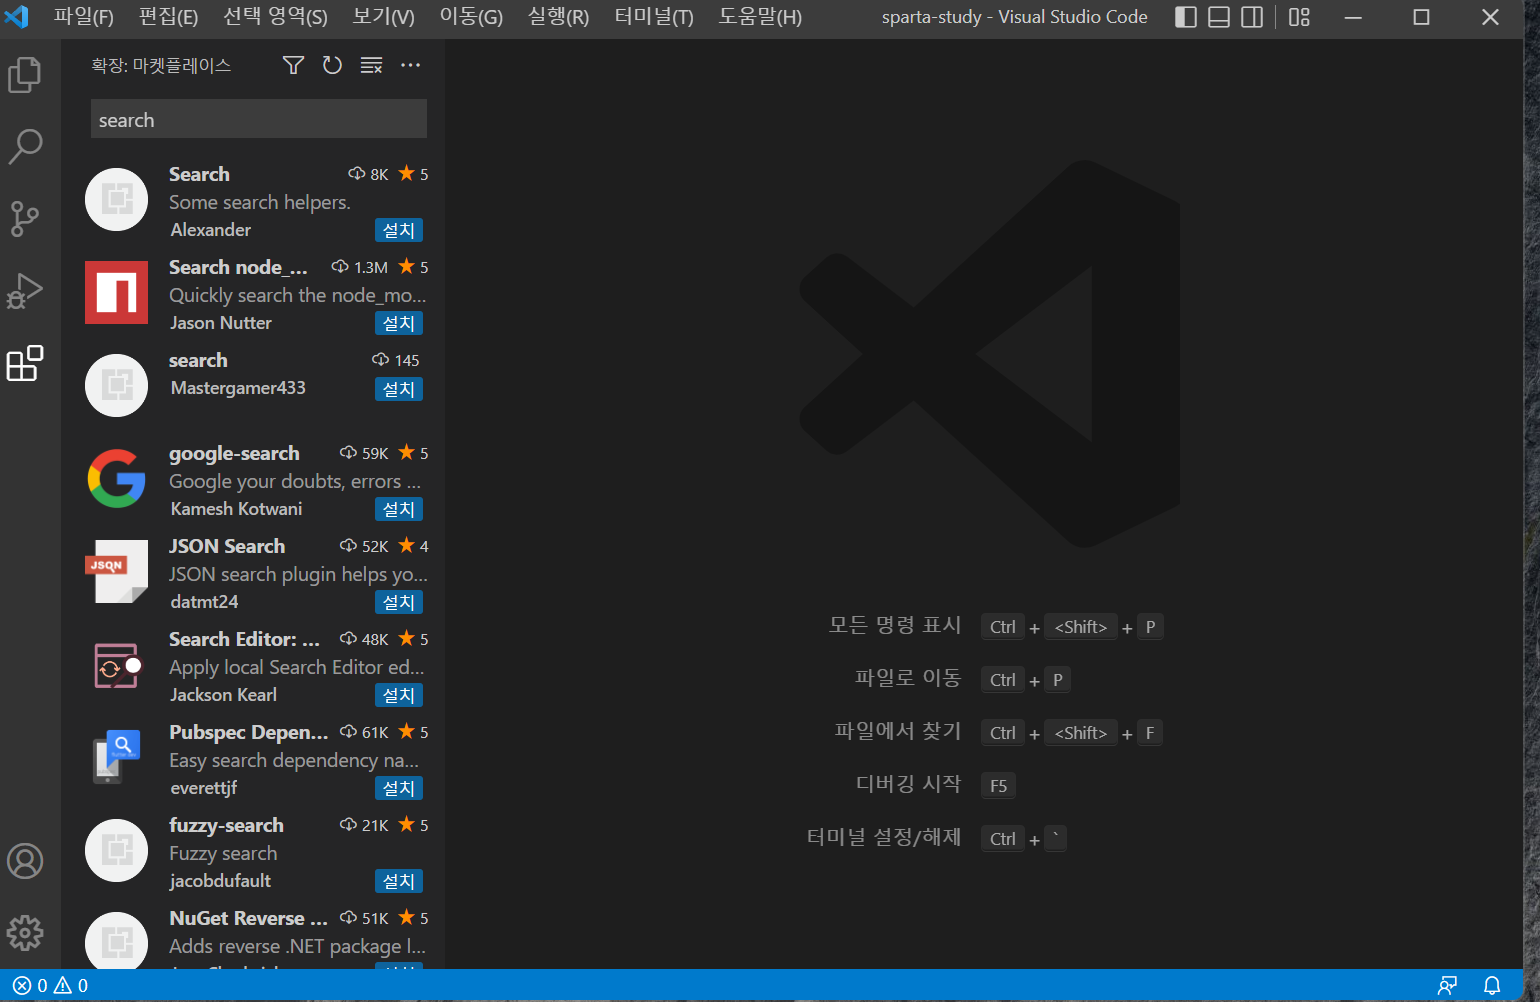Viewport: 1540px width, 1002px height.
Task: Install the Search extension by Alexander
Action: pos(399,230)
